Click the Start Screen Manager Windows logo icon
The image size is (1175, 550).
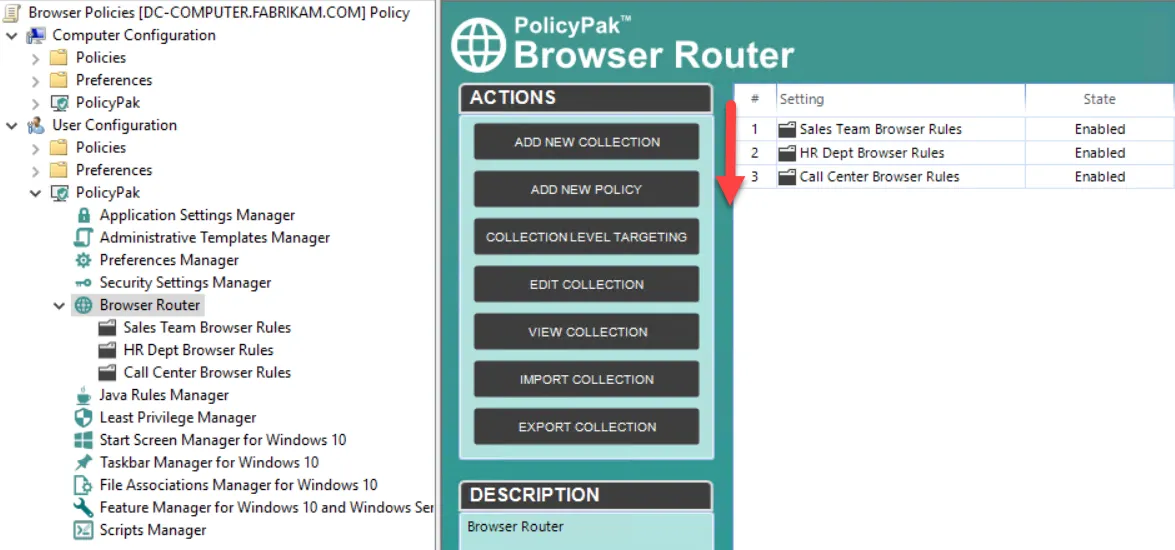point(83,440)
